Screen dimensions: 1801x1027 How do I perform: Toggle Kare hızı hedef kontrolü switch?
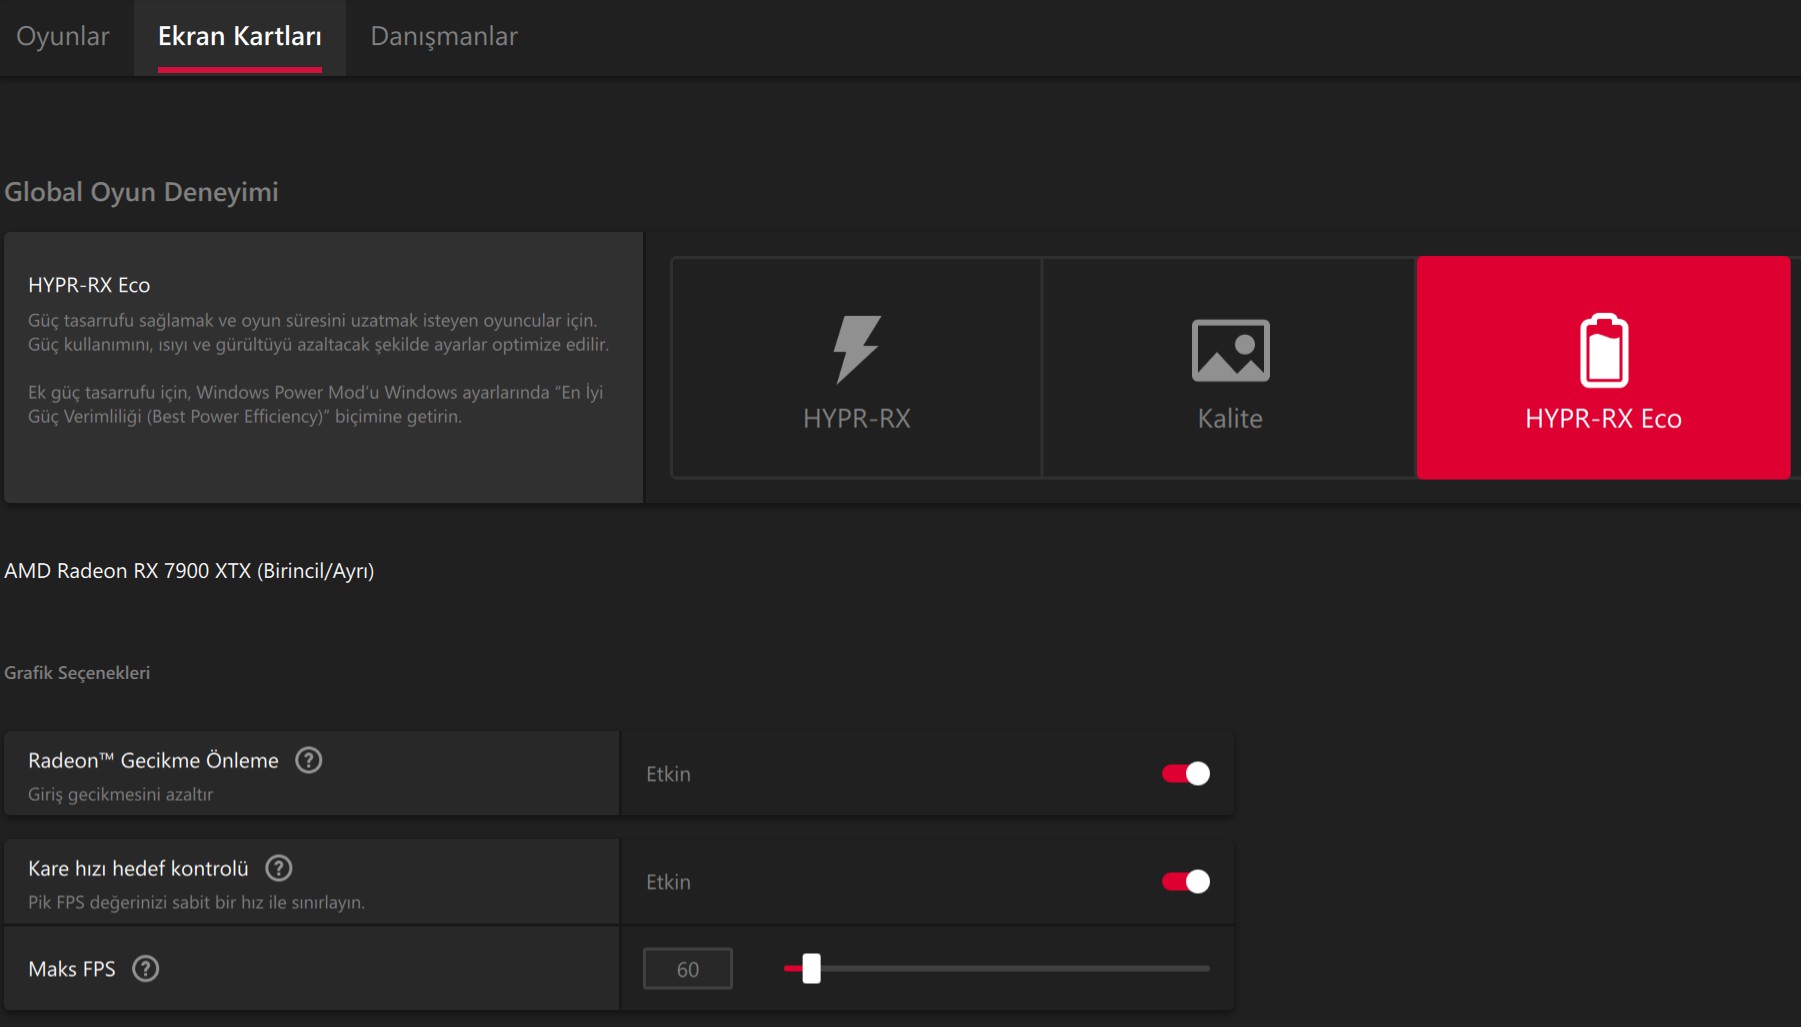click(x=1186, y=882)
